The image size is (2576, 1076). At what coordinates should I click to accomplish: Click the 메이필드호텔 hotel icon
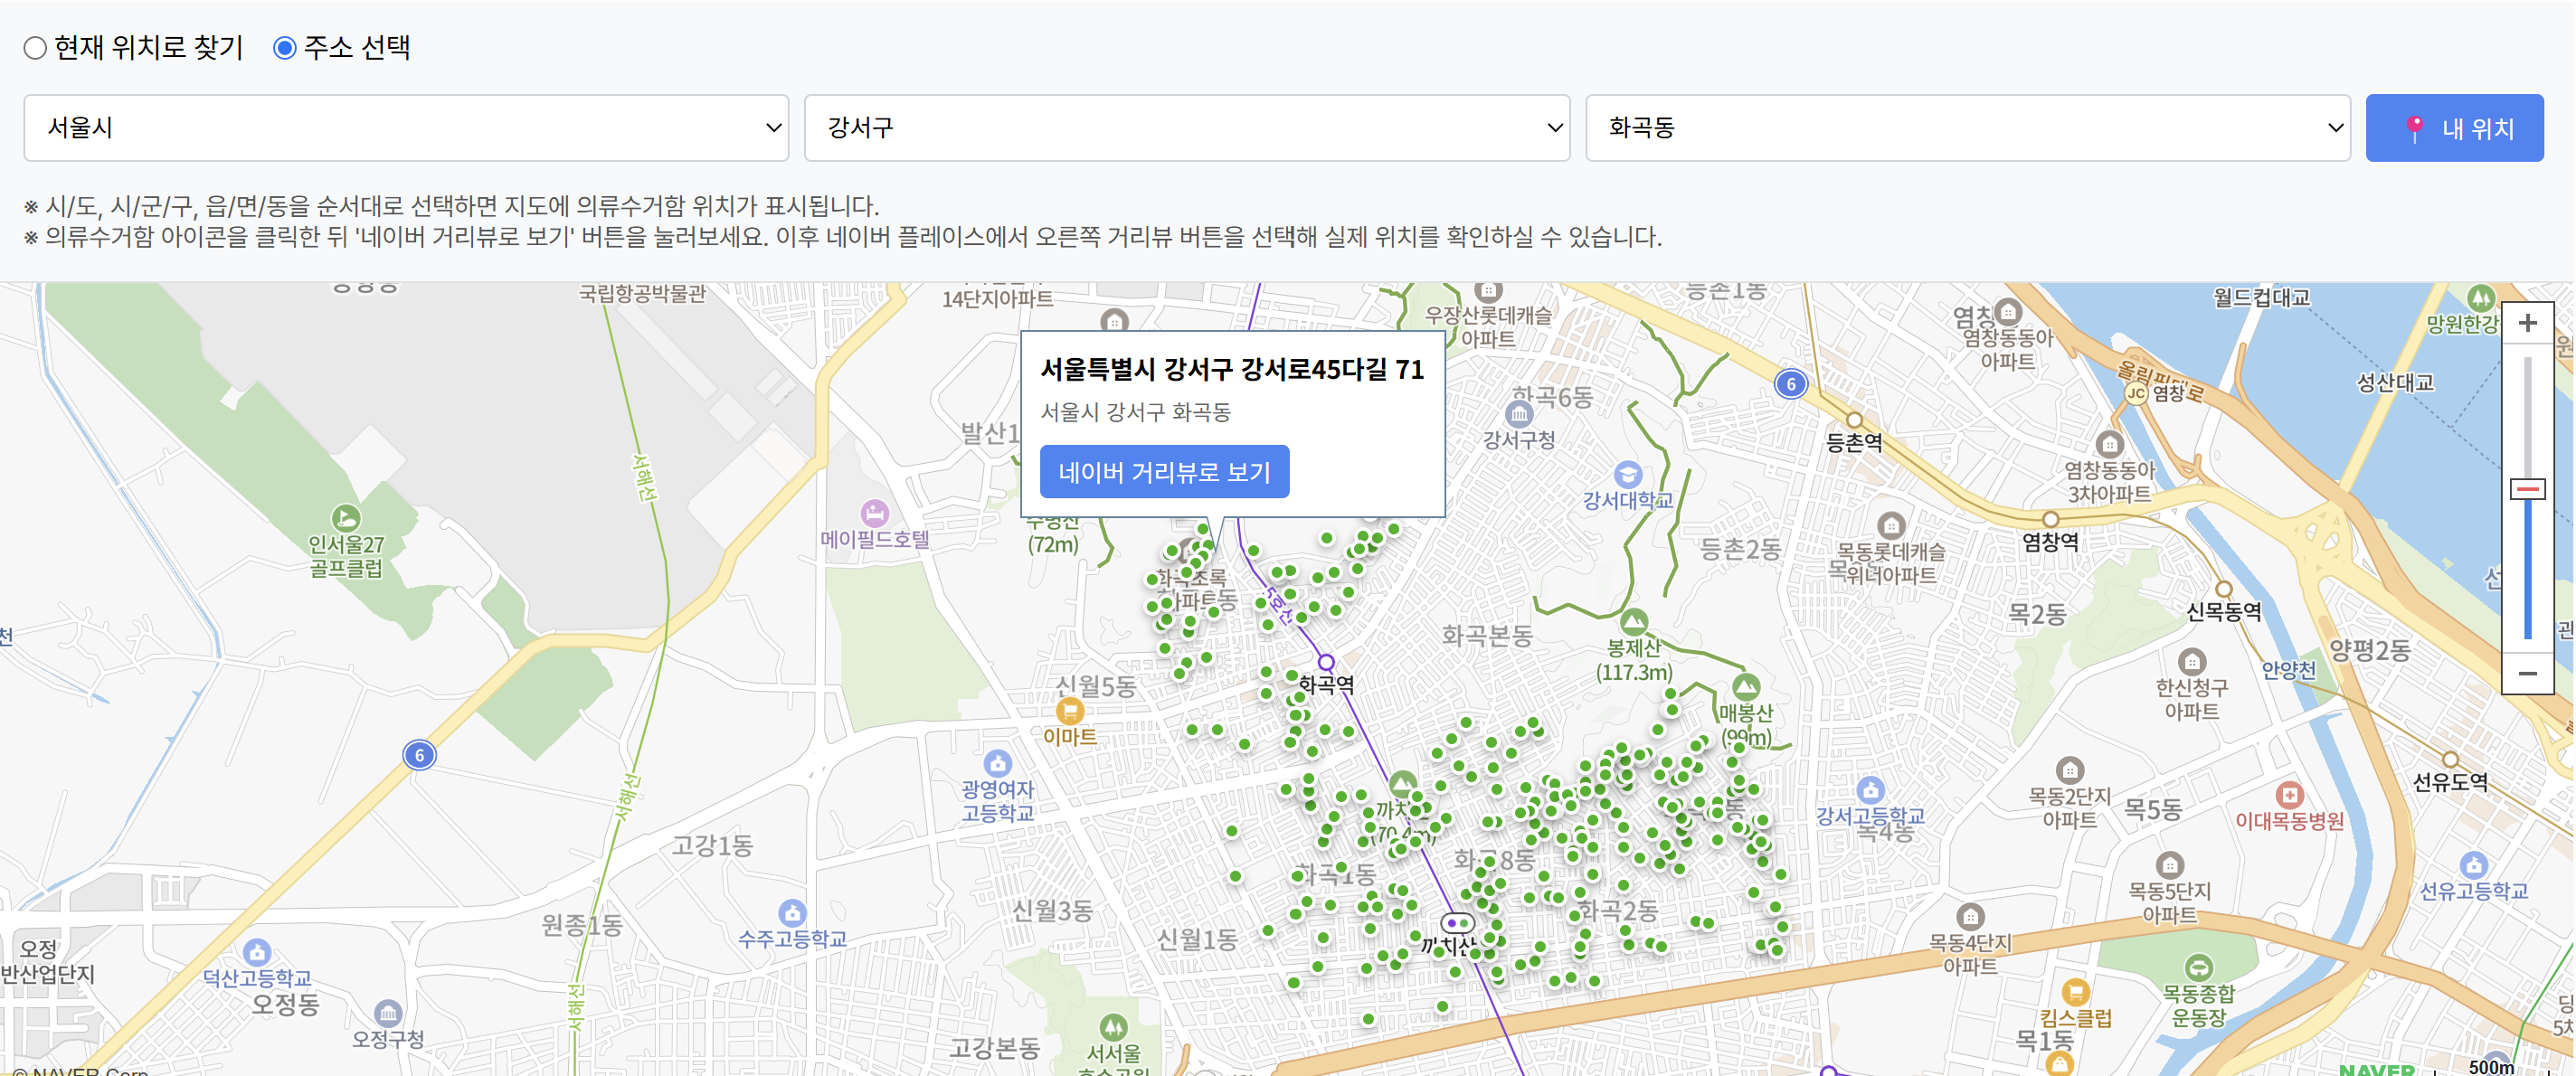tap(875, 513)
